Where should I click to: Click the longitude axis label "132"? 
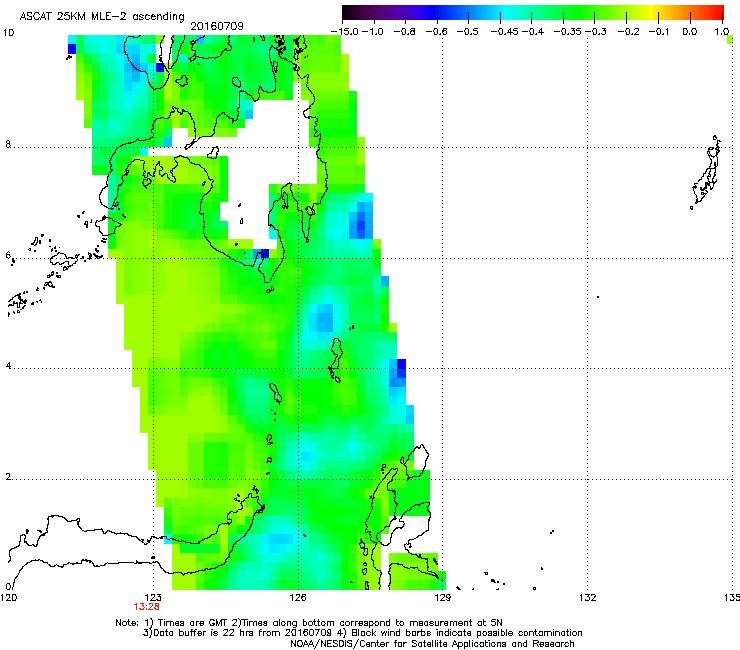click(588, 598)
